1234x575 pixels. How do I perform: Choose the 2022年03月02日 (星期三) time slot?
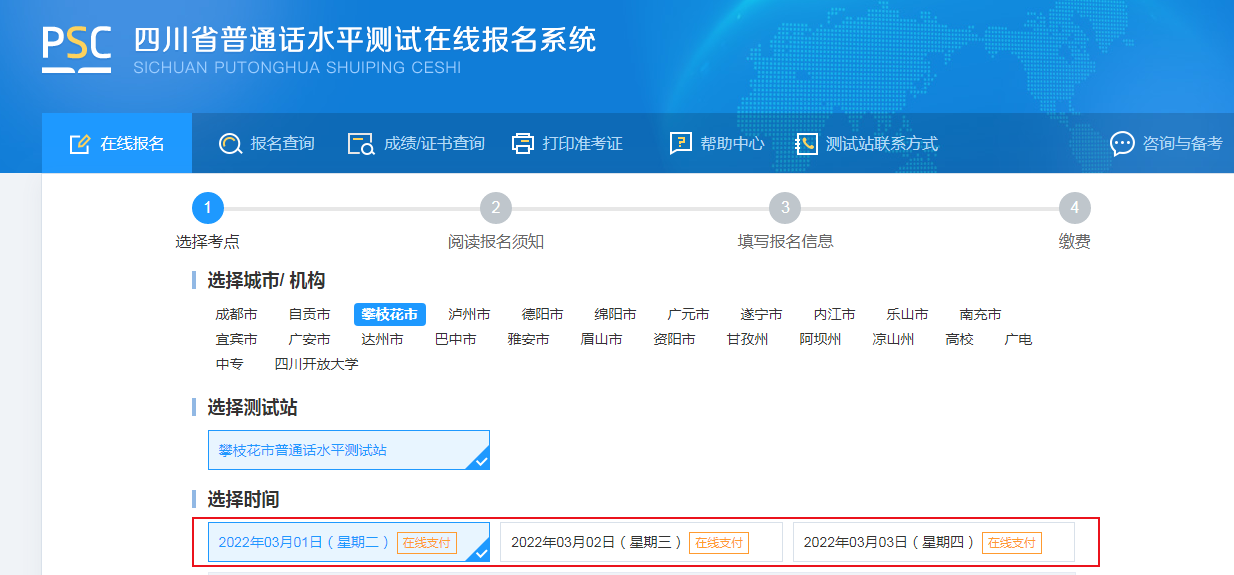click(x=640, y=542)
